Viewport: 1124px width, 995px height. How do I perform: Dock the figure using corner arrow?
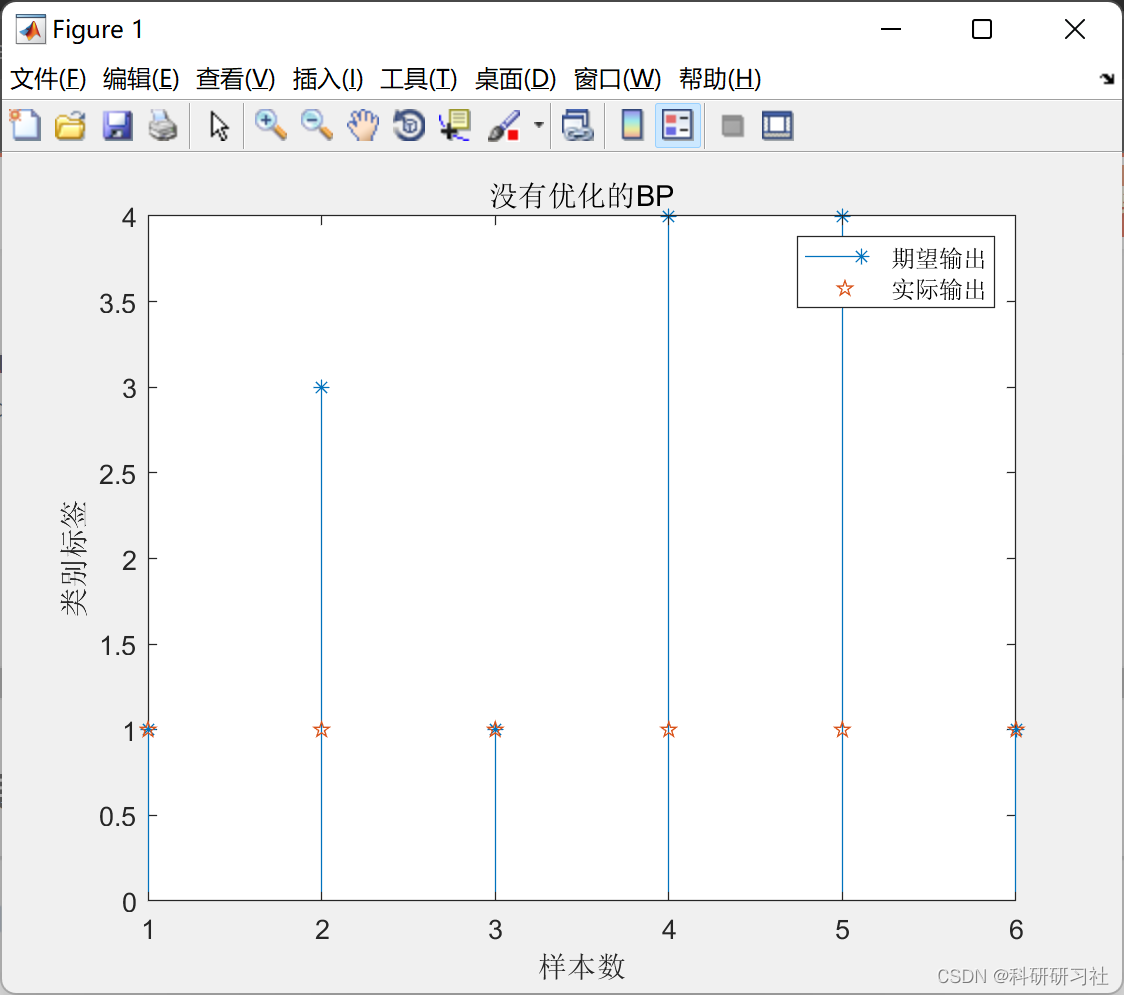tap(1107, 78)
